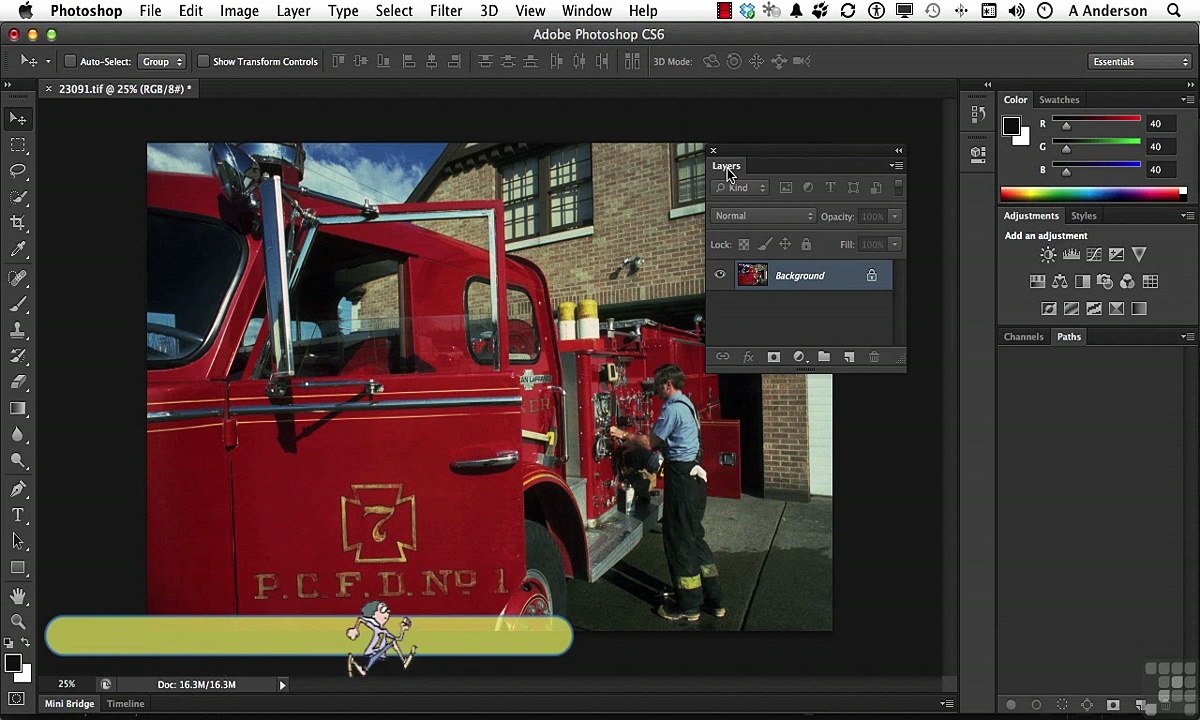Select the Crop tool
Screen dimensions: 1200x720
point(18,223)
